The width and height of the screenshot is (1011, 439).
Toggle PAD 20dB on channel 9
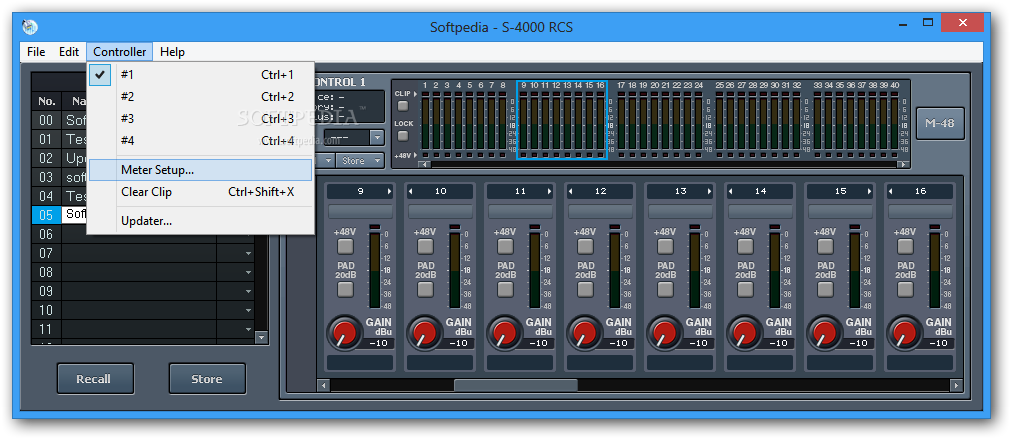pos(345,289)
